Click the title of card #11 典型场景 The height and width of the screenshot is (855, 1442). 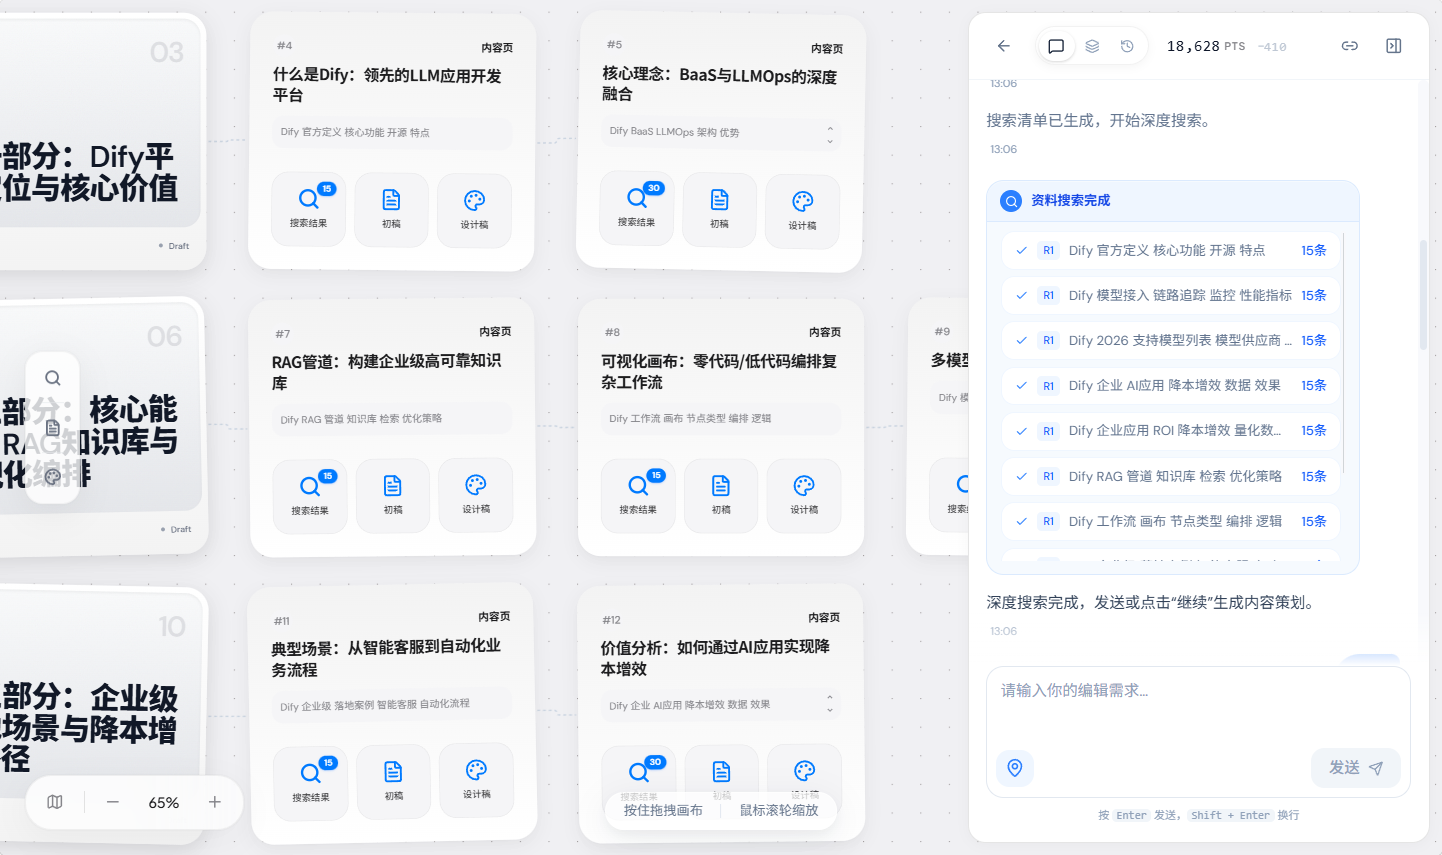coord(386,657)
